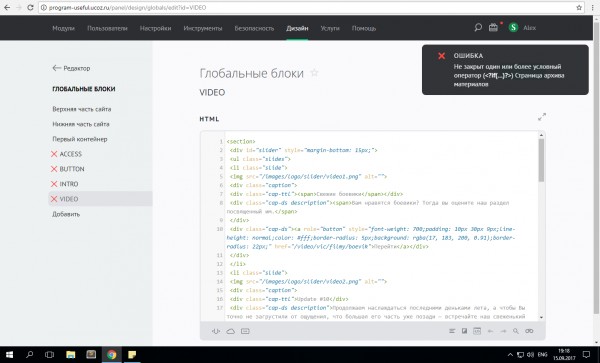Click code line 14 with video2.png image
This screenshot has height=363, width=600.
tap(308, 282)
